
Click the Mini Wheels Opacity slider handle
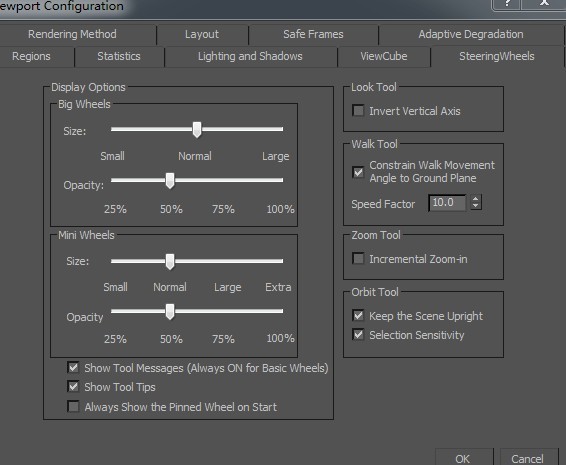170,312
